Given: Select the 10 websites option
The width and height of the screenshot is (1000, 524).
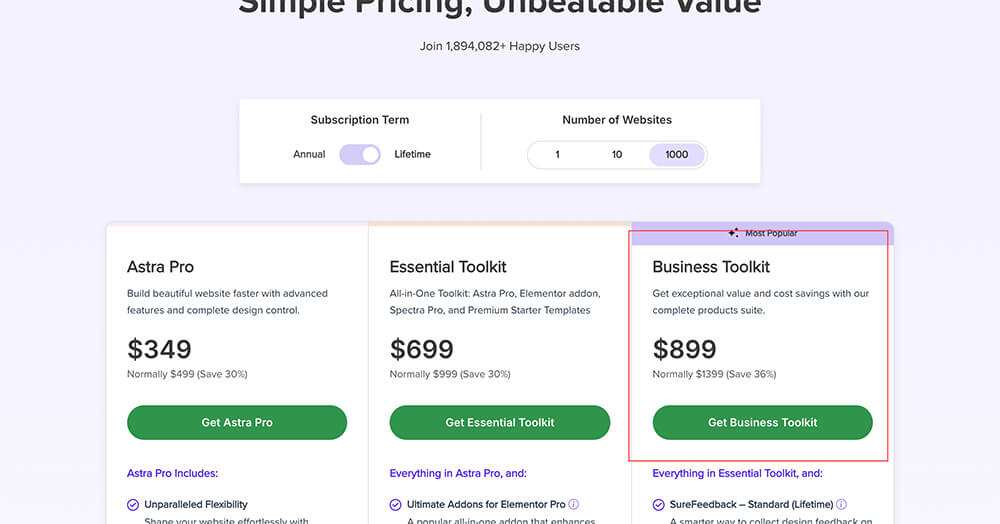Looking at the screenshot, I should (617, 154).
